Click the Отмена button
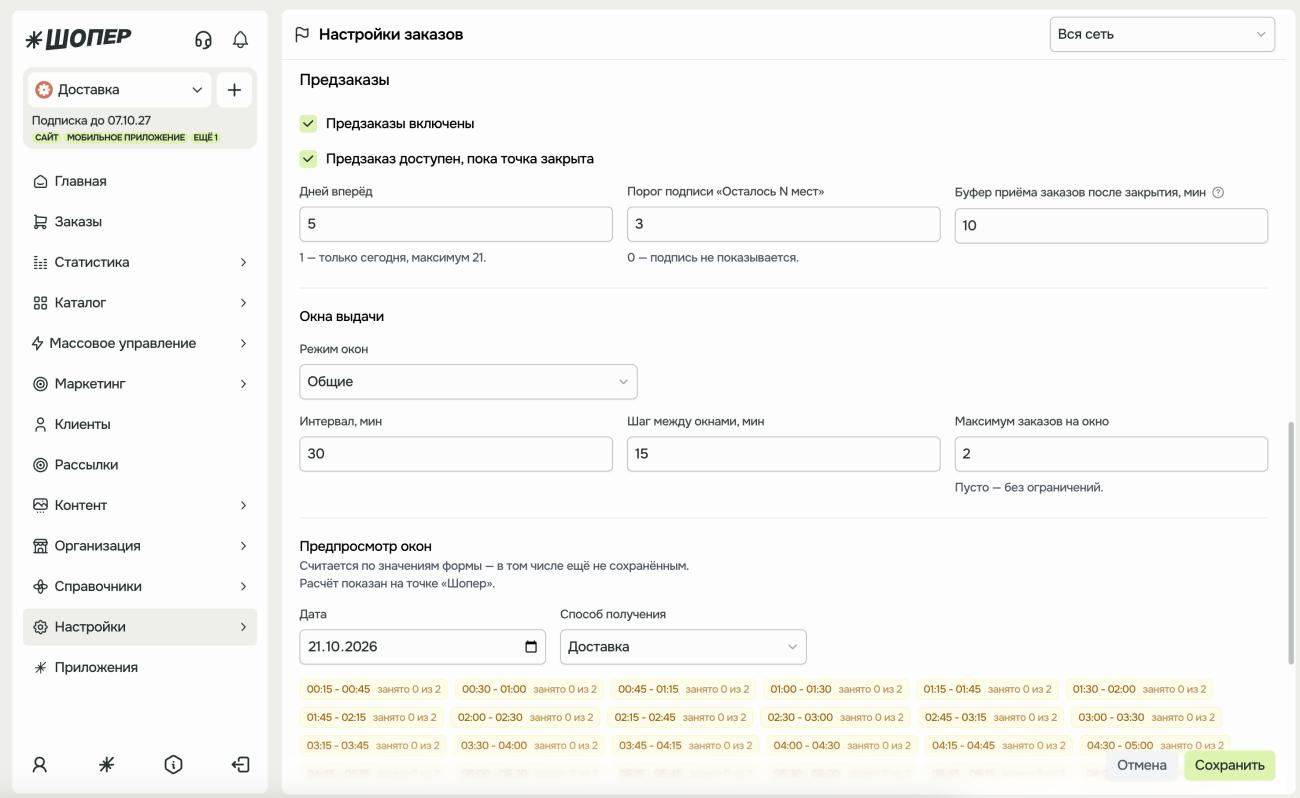This screenshot has height=798, width=1300. (1142, 766)
